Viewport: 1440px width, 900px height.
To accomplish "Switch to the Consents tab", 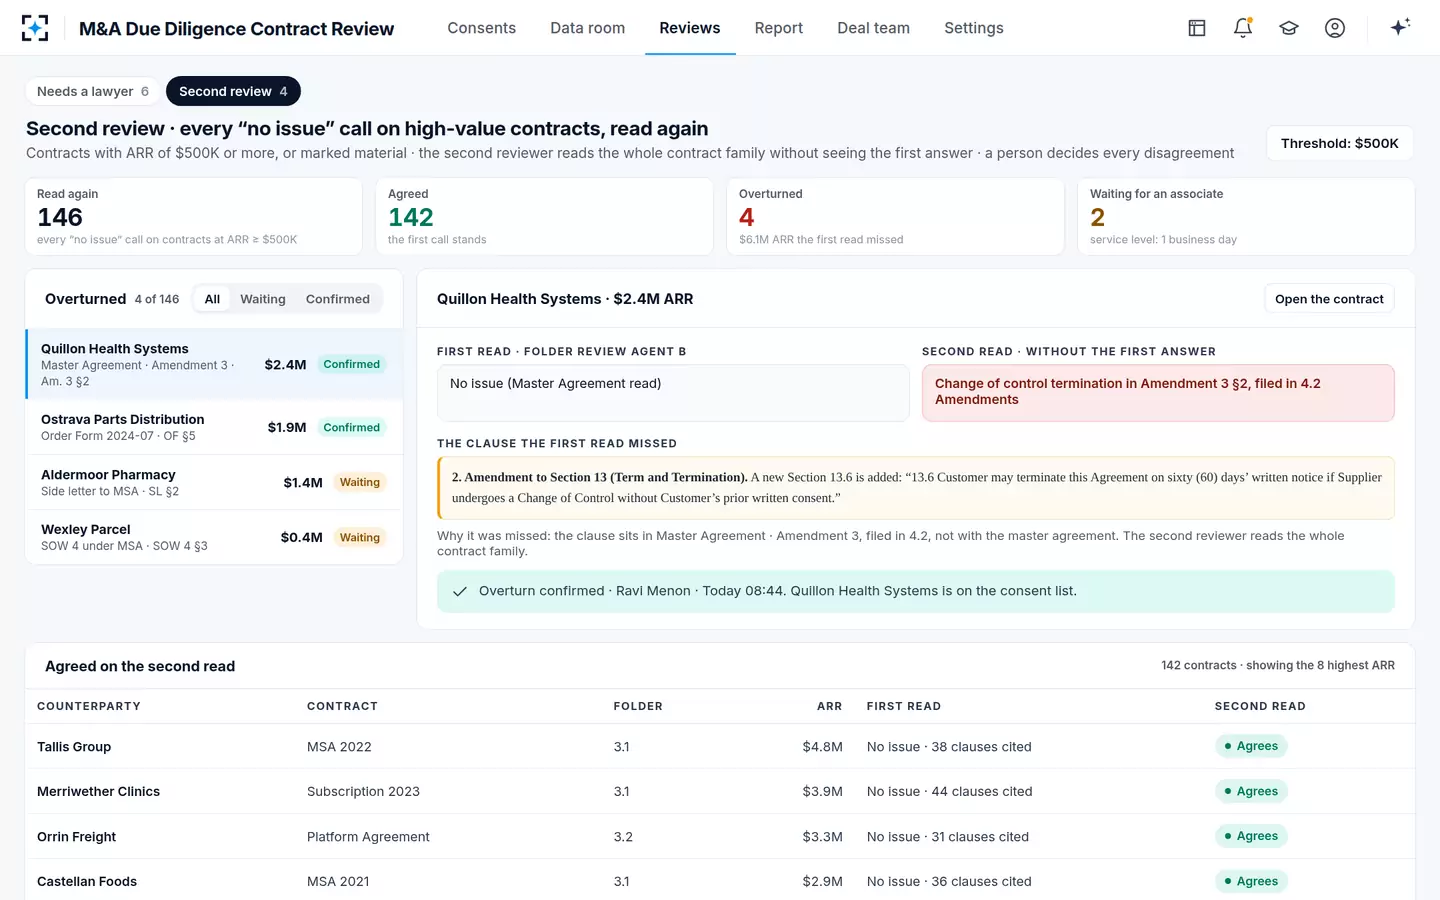I will pos(482,28).
